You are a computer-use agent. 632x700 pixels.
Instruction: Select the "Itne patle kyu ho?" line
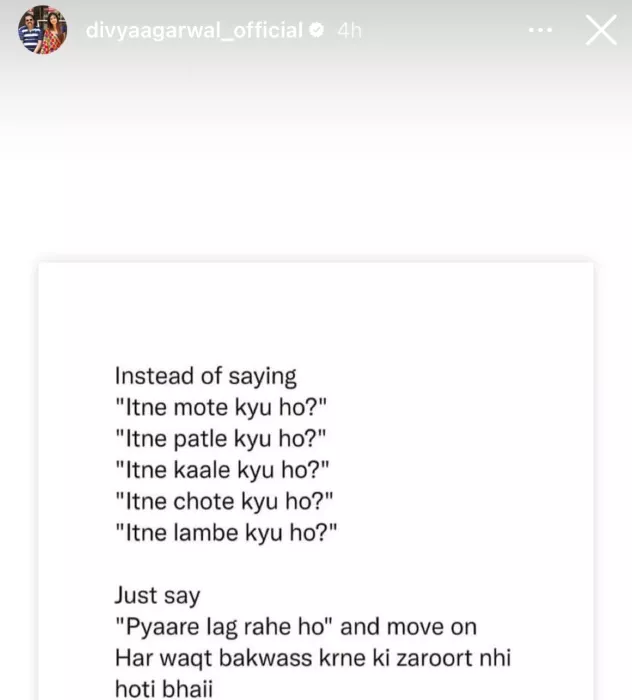point(222,439)
